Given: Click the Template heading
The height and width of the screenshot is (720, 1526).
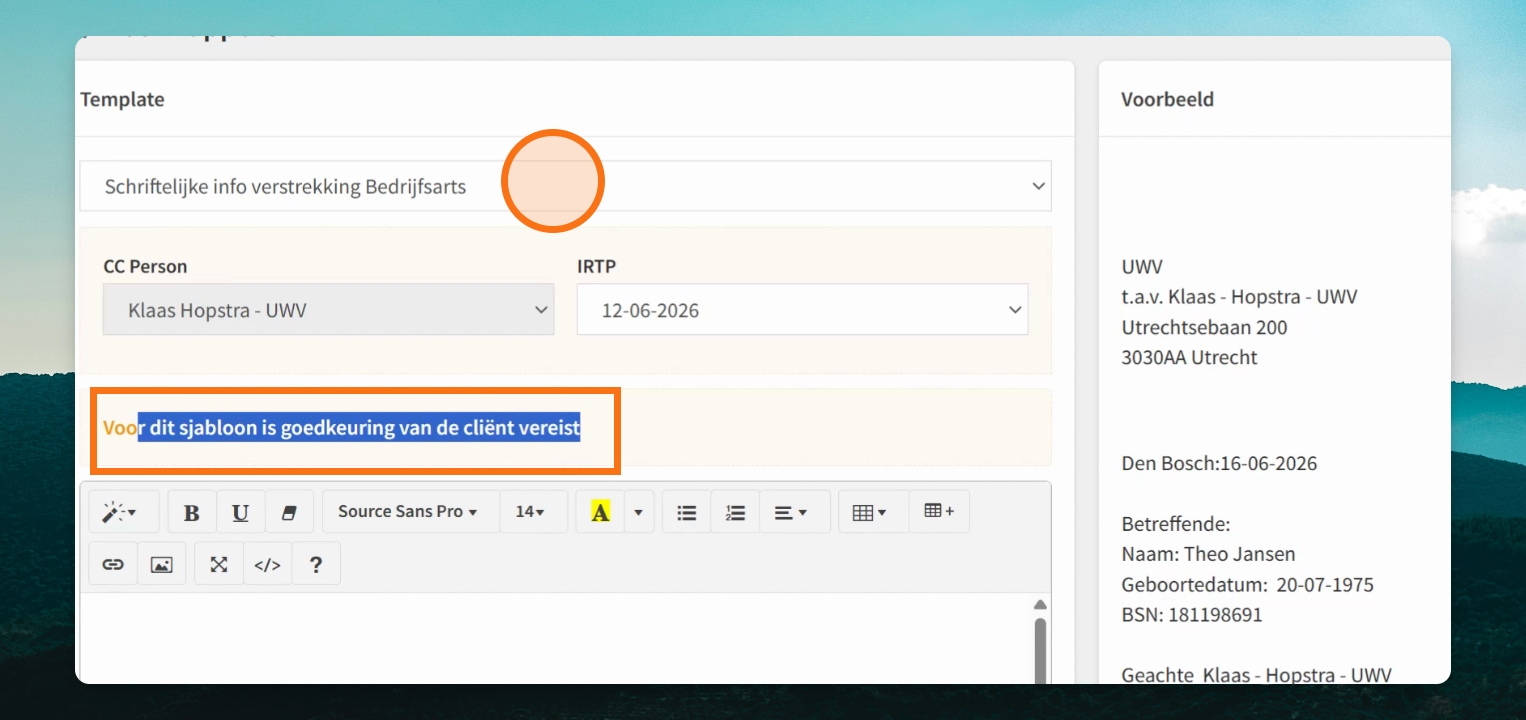Looking at the screenshot, I should [122, 100].
